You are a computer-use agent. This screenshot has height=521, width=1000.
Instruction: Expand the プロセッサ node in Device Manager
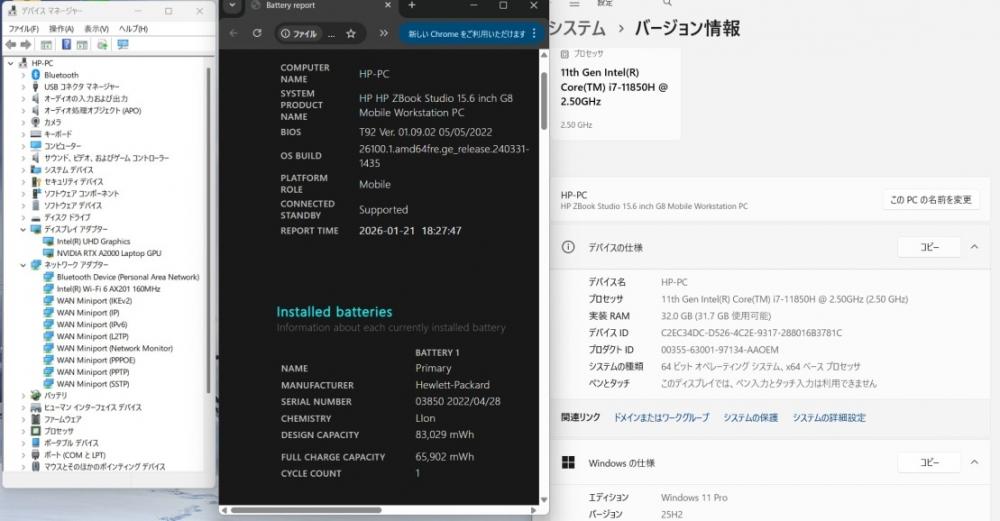(x=23, y=431)
